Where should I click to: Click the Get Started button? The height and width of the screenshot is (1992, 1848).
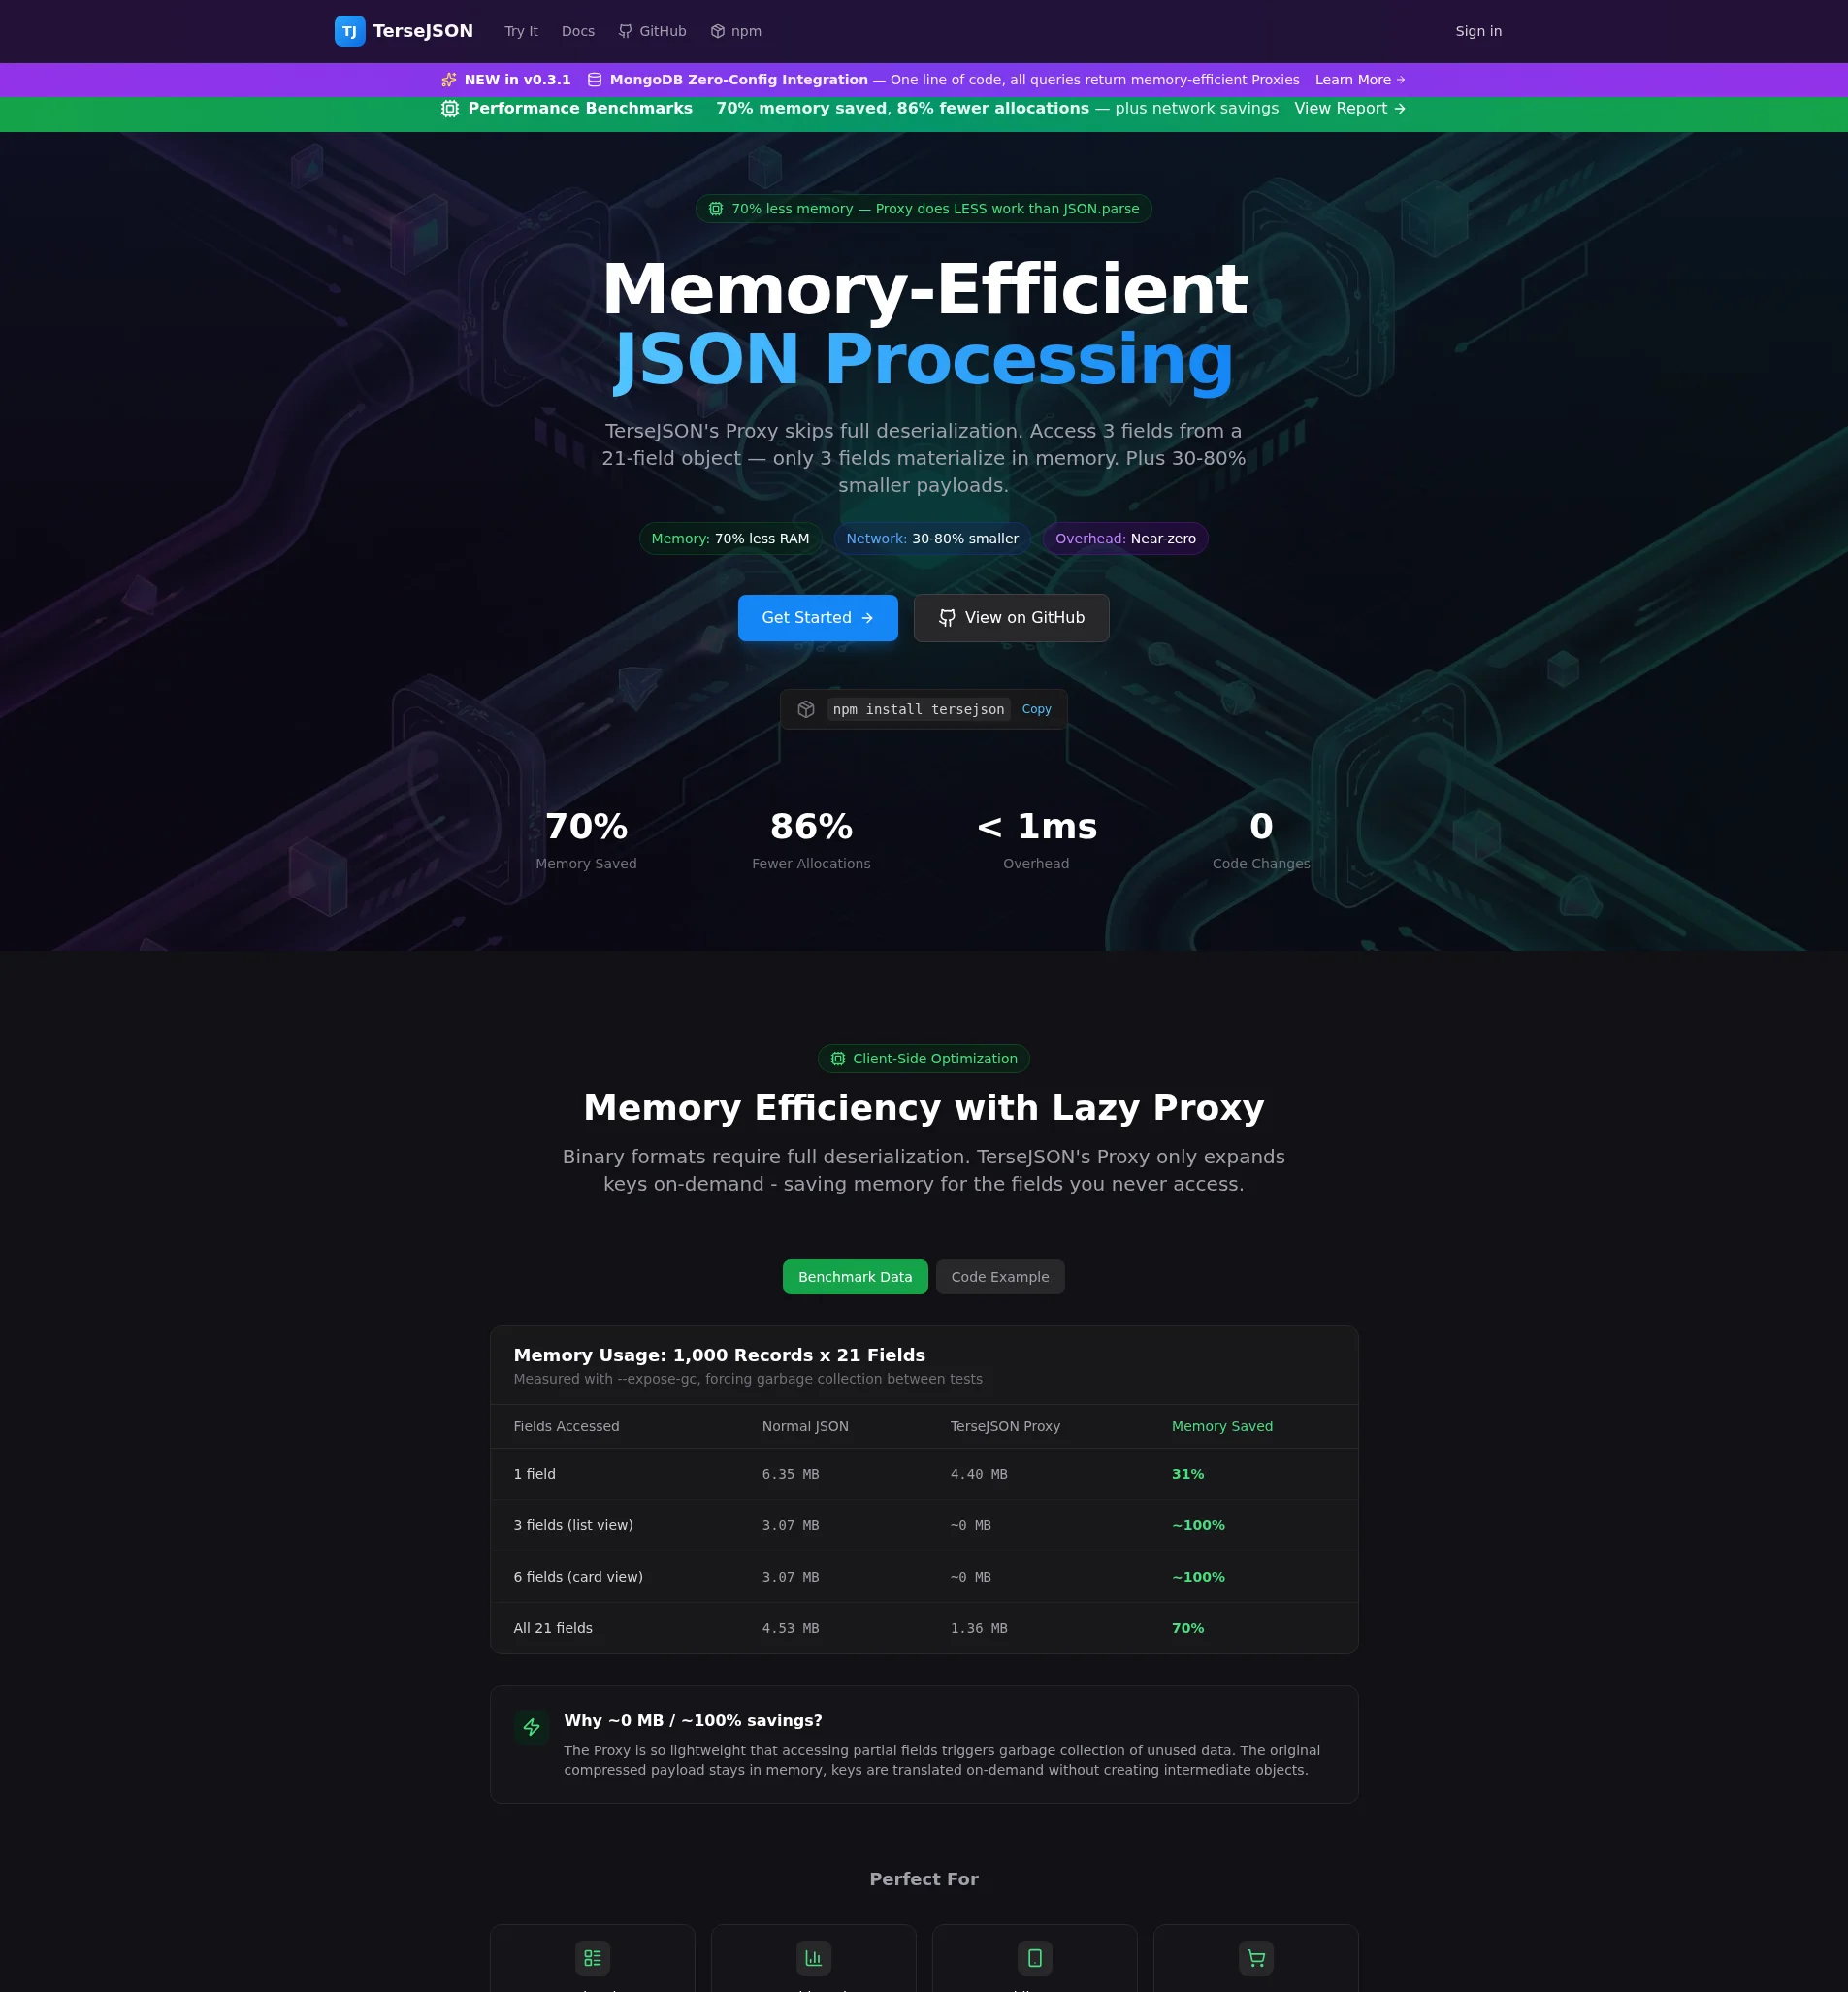(x=817, y=617)
